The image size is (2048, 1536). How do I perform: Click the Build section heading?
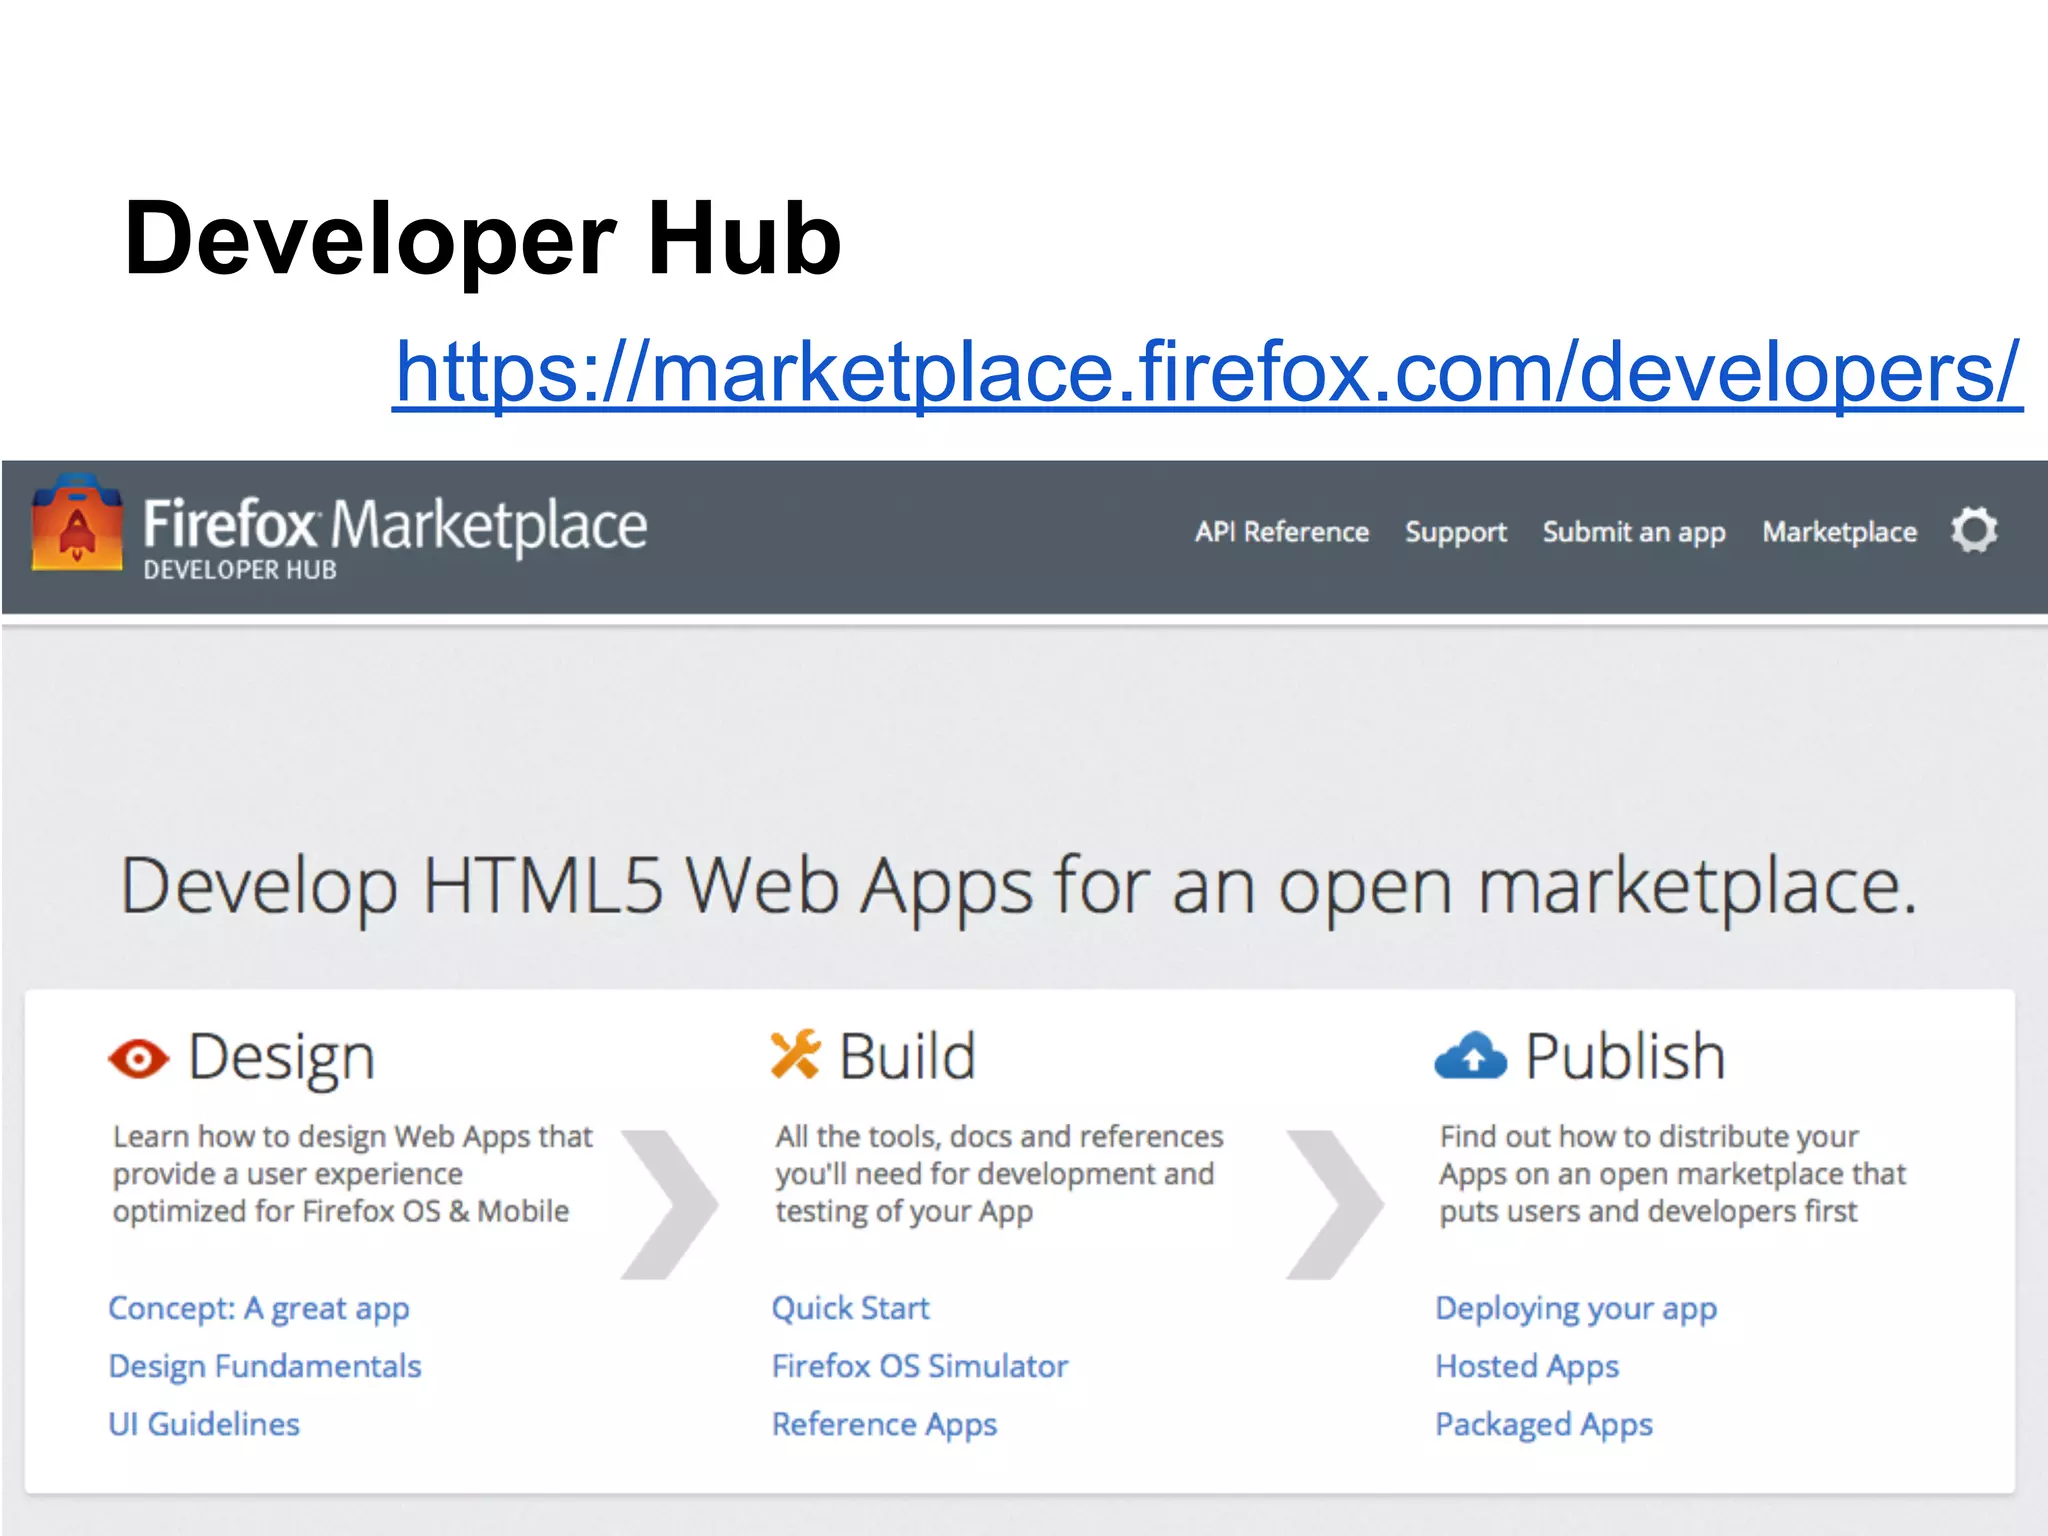click(x=907, y=1056)
